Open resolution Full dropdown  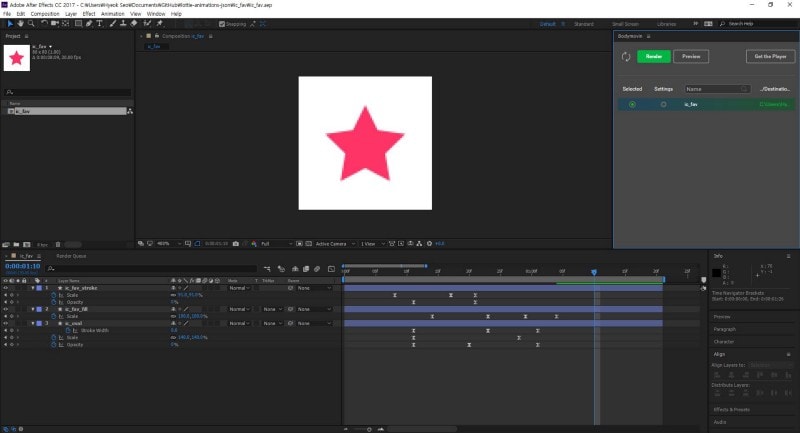coord(276,244)
